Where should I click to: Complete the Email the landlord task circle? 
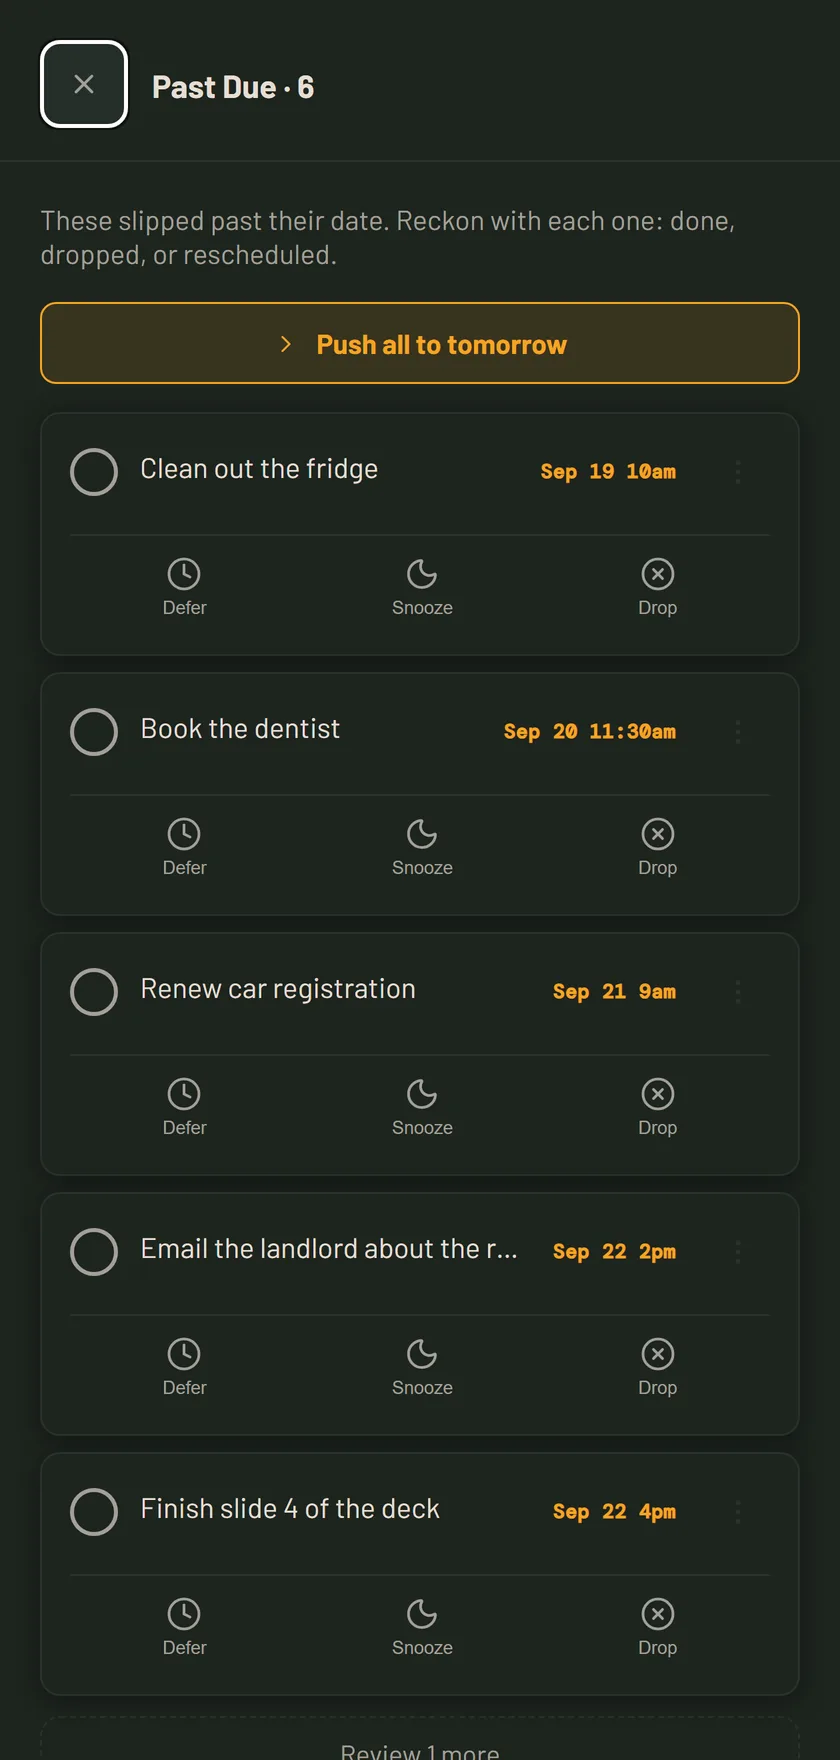click(94, 1252)
